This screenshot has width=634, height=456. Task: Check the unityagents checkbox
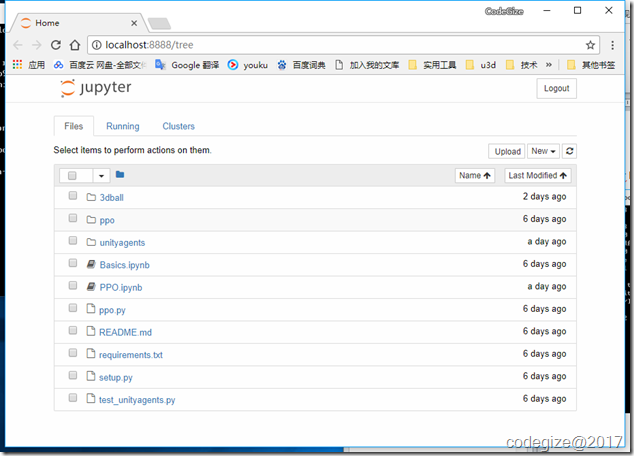73,241
